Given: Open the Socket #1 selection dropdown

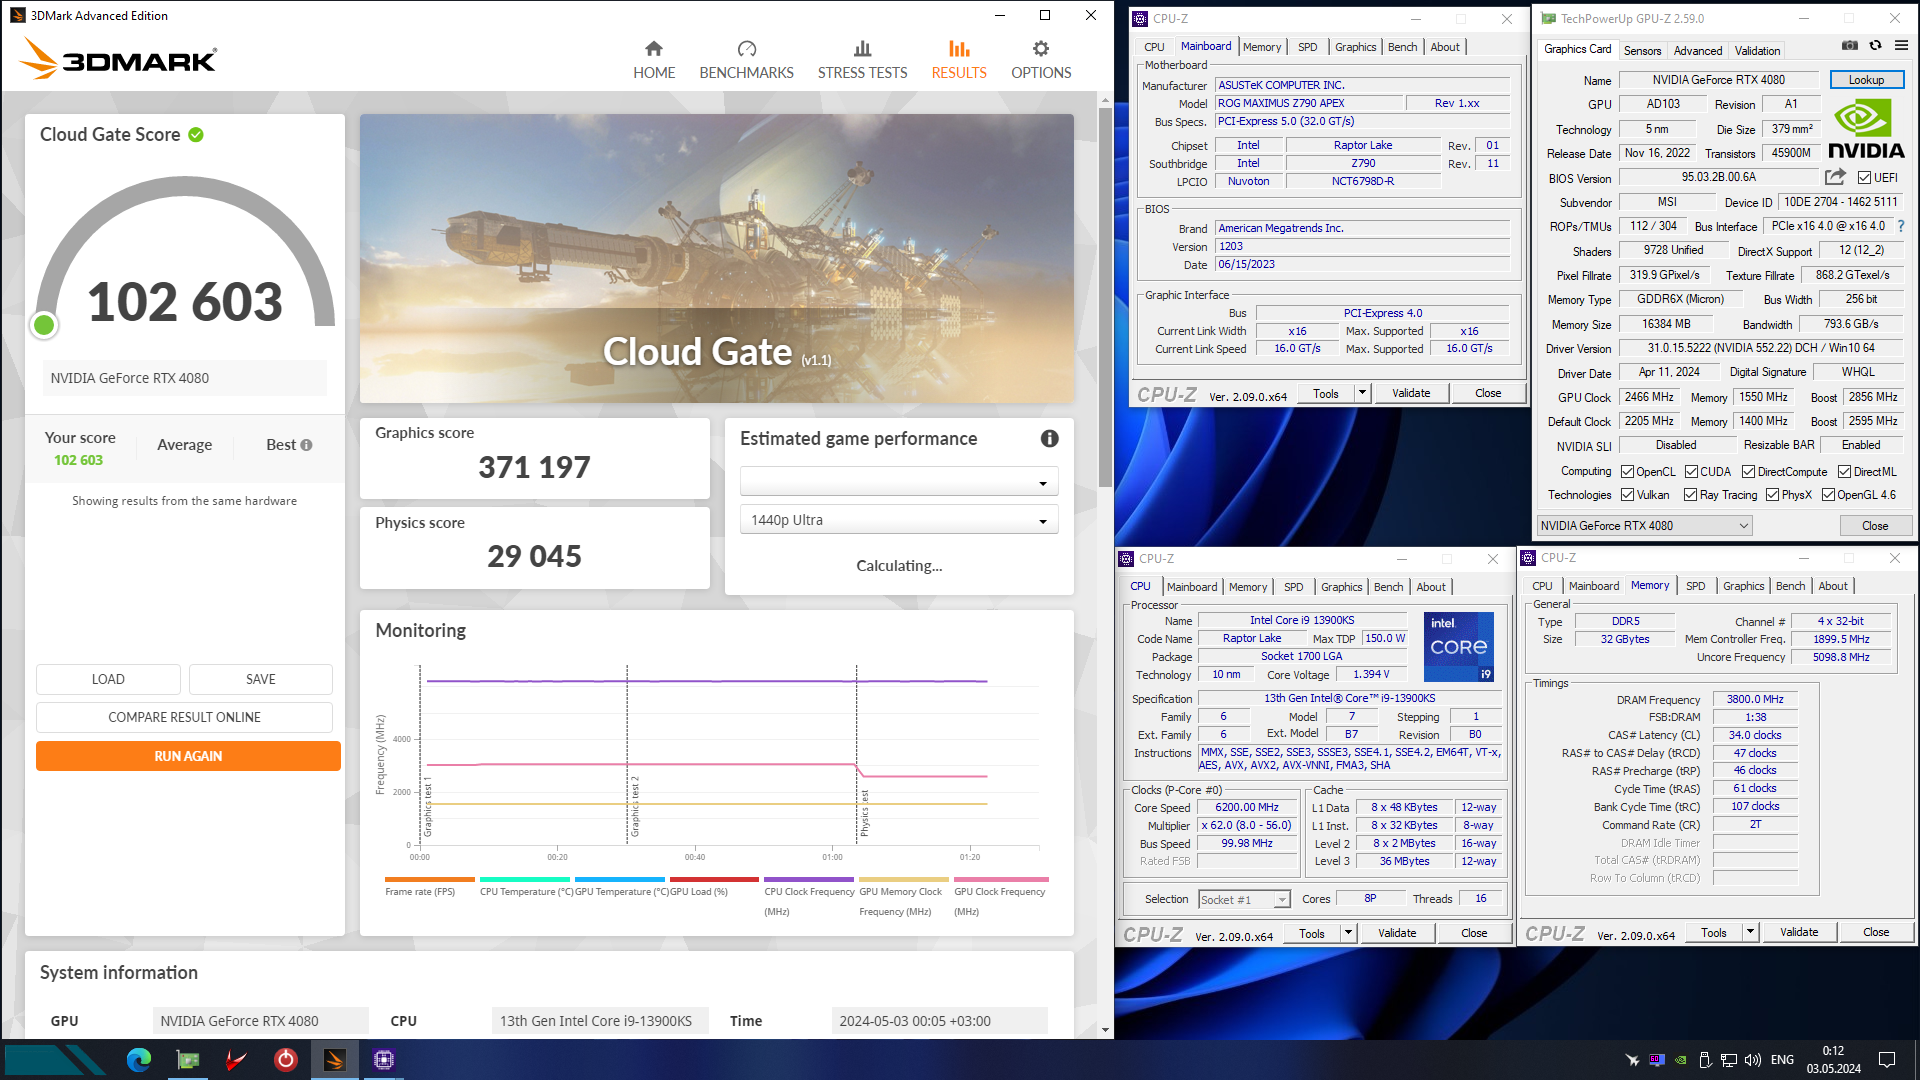Looking at the screenshot, I should [x=1244, y=900].
